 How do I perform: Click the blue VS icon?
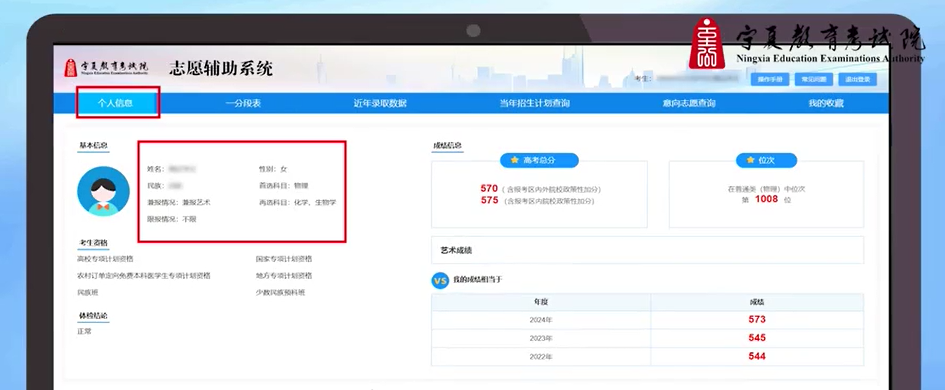click(441, 280)
